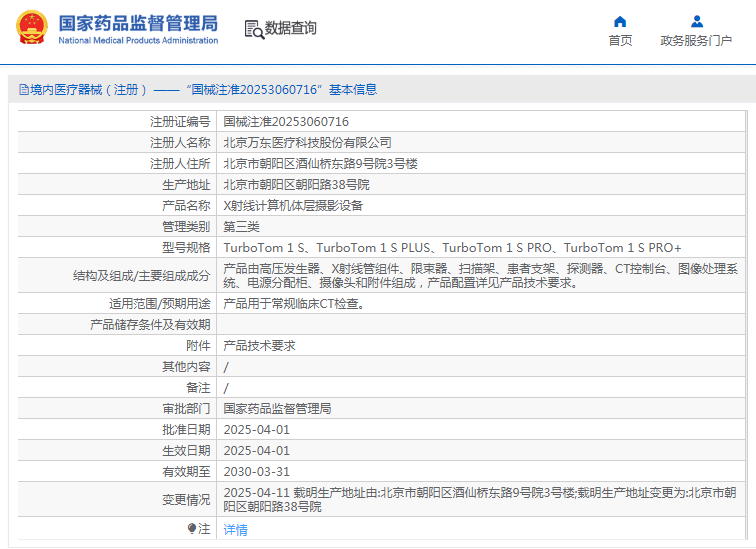Viewport: 756px width, 549px height.
Task: Click the 注册人名称 row label
Action: (180, 143)
